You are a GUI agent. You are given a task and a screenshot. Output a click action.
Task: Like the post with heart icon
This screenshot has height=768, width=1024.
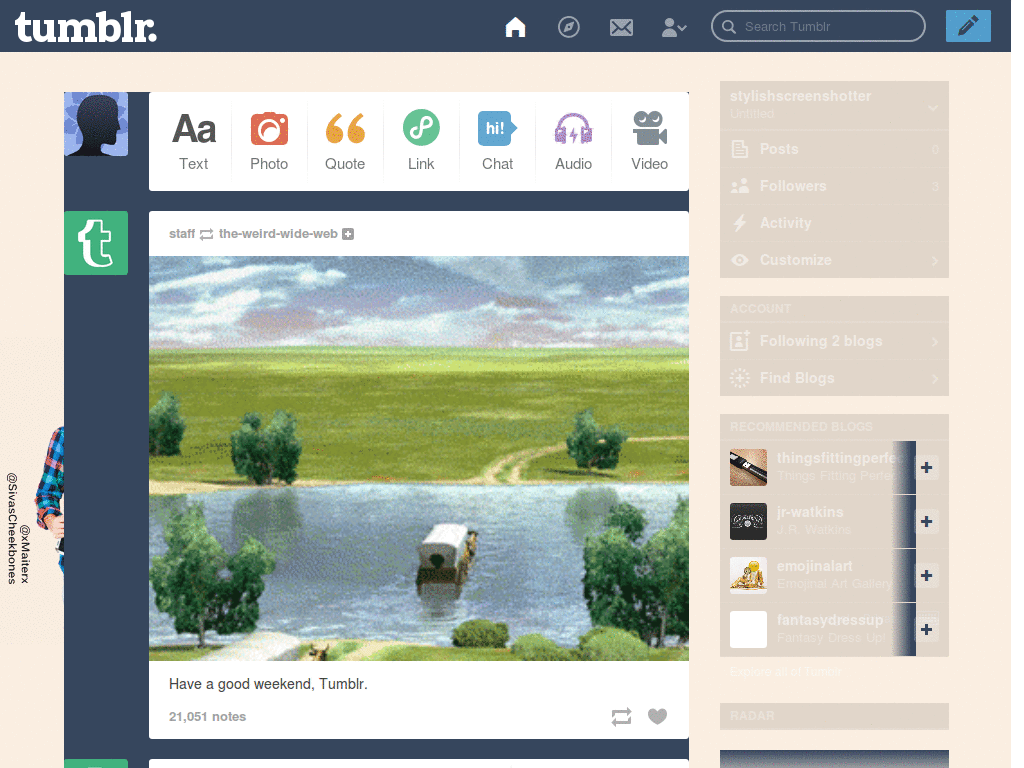657,716
